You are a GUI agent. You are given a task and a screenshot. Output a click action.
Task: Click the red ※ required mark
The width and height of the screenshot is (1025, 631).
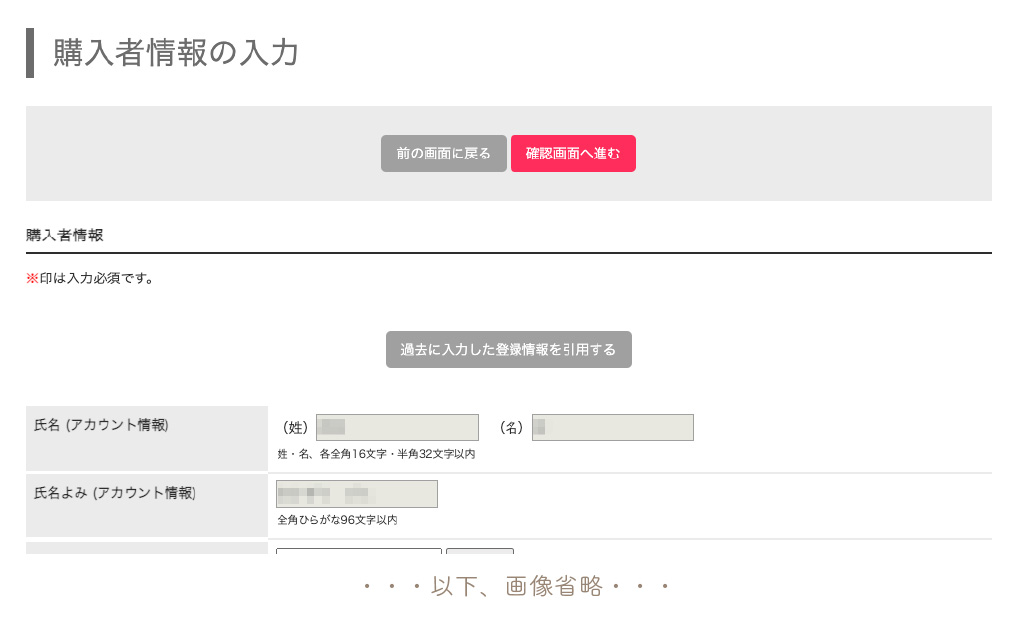click(32, 278)
